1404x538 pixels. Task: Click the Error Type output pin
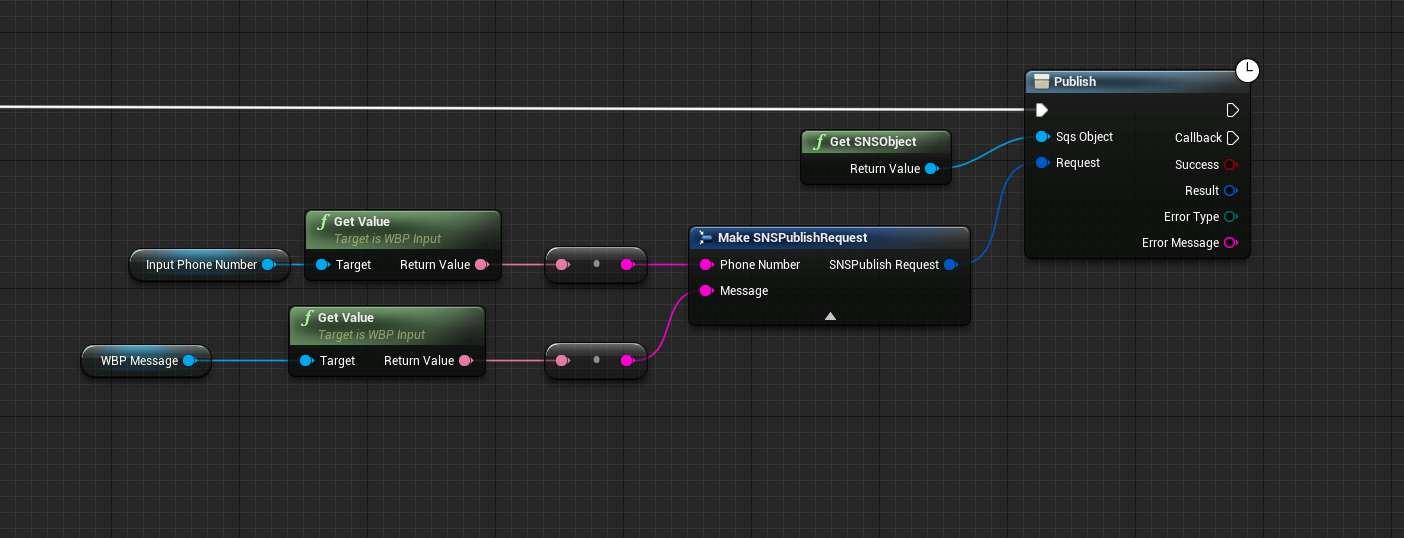pyautogui.click(x=1231, y=217)
